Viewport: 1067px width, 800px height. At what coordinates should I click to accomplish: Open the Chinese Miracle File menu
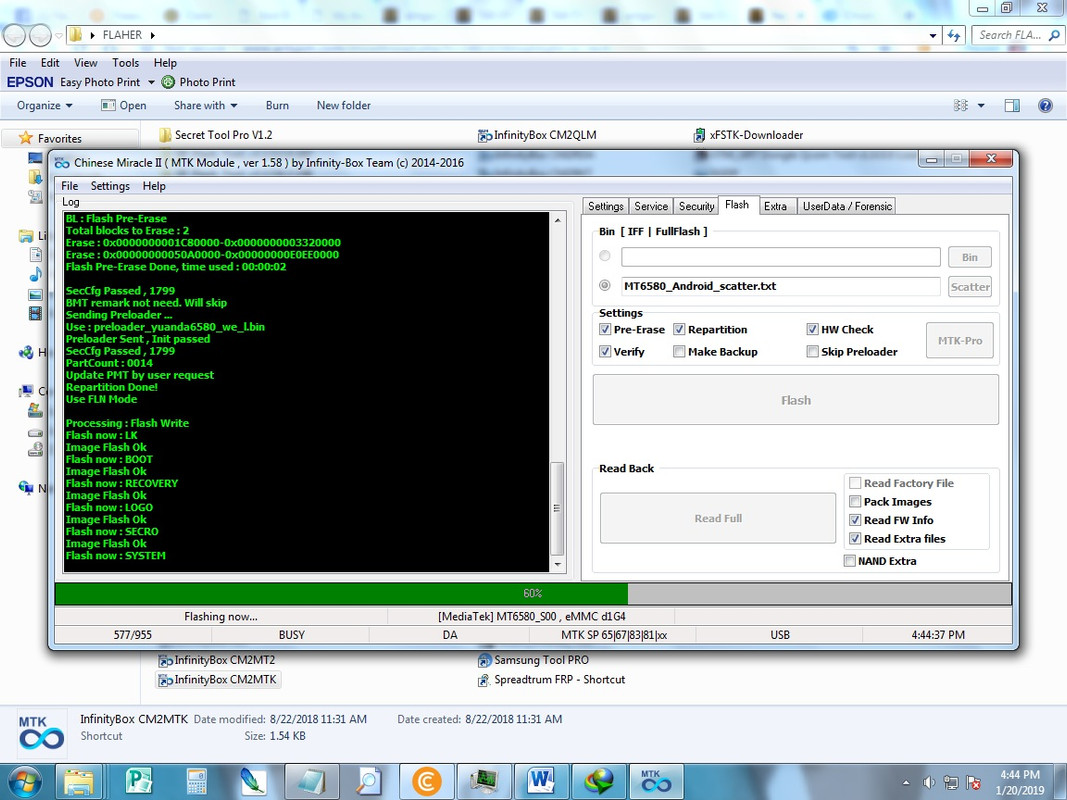[69, 186]
